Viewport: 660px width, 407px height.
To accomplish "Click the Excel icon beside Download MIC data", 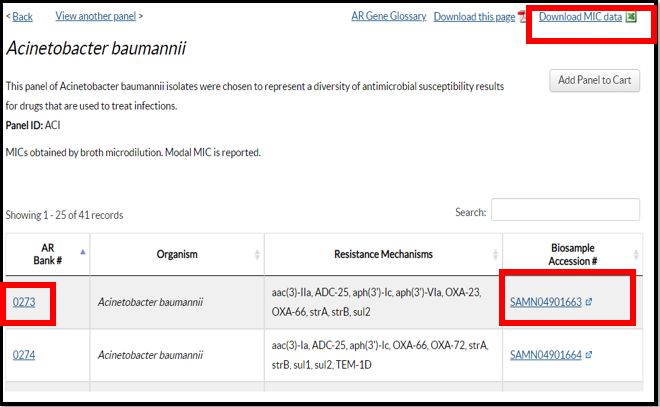I will click(631, 16).
